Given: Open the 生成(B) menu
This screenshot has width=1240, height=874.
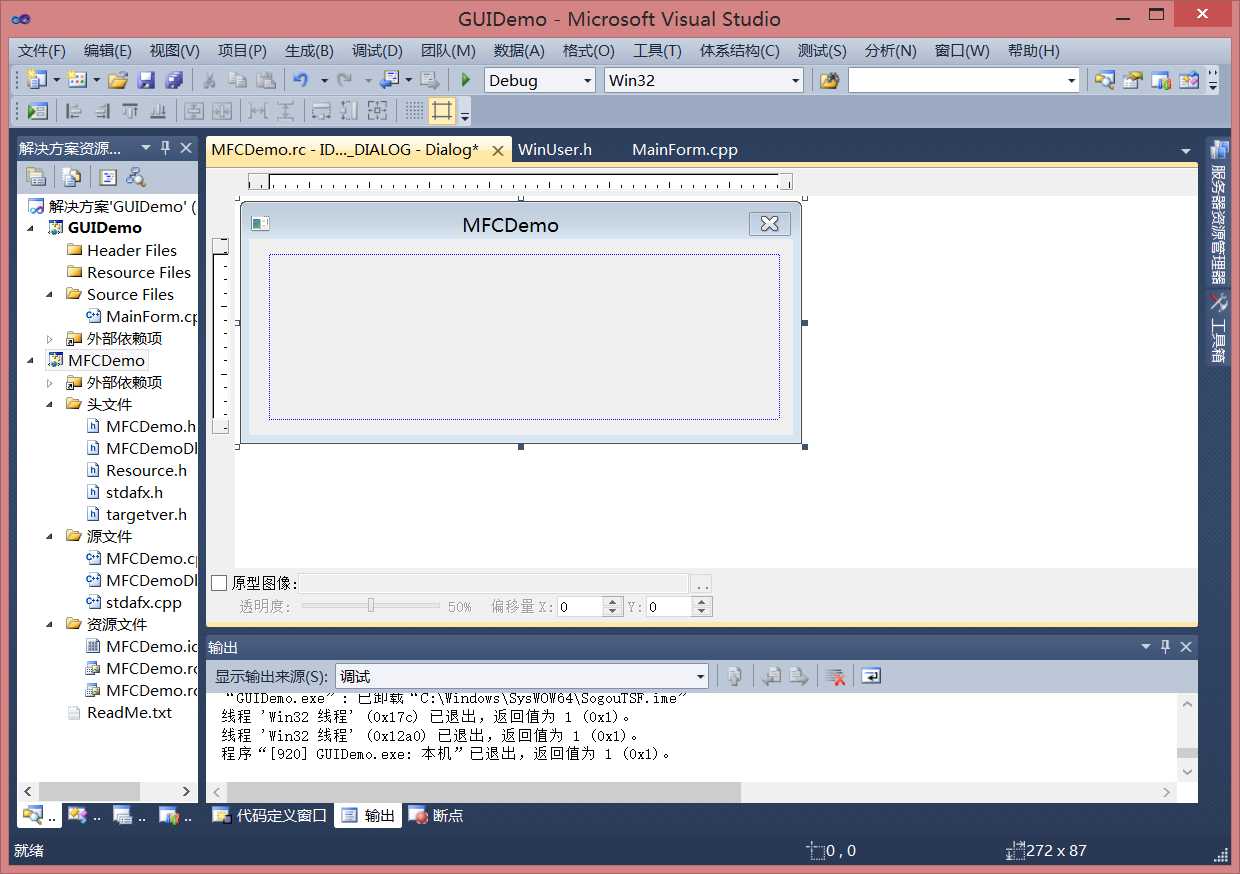Looking at the screenshot, I should 309,50.
